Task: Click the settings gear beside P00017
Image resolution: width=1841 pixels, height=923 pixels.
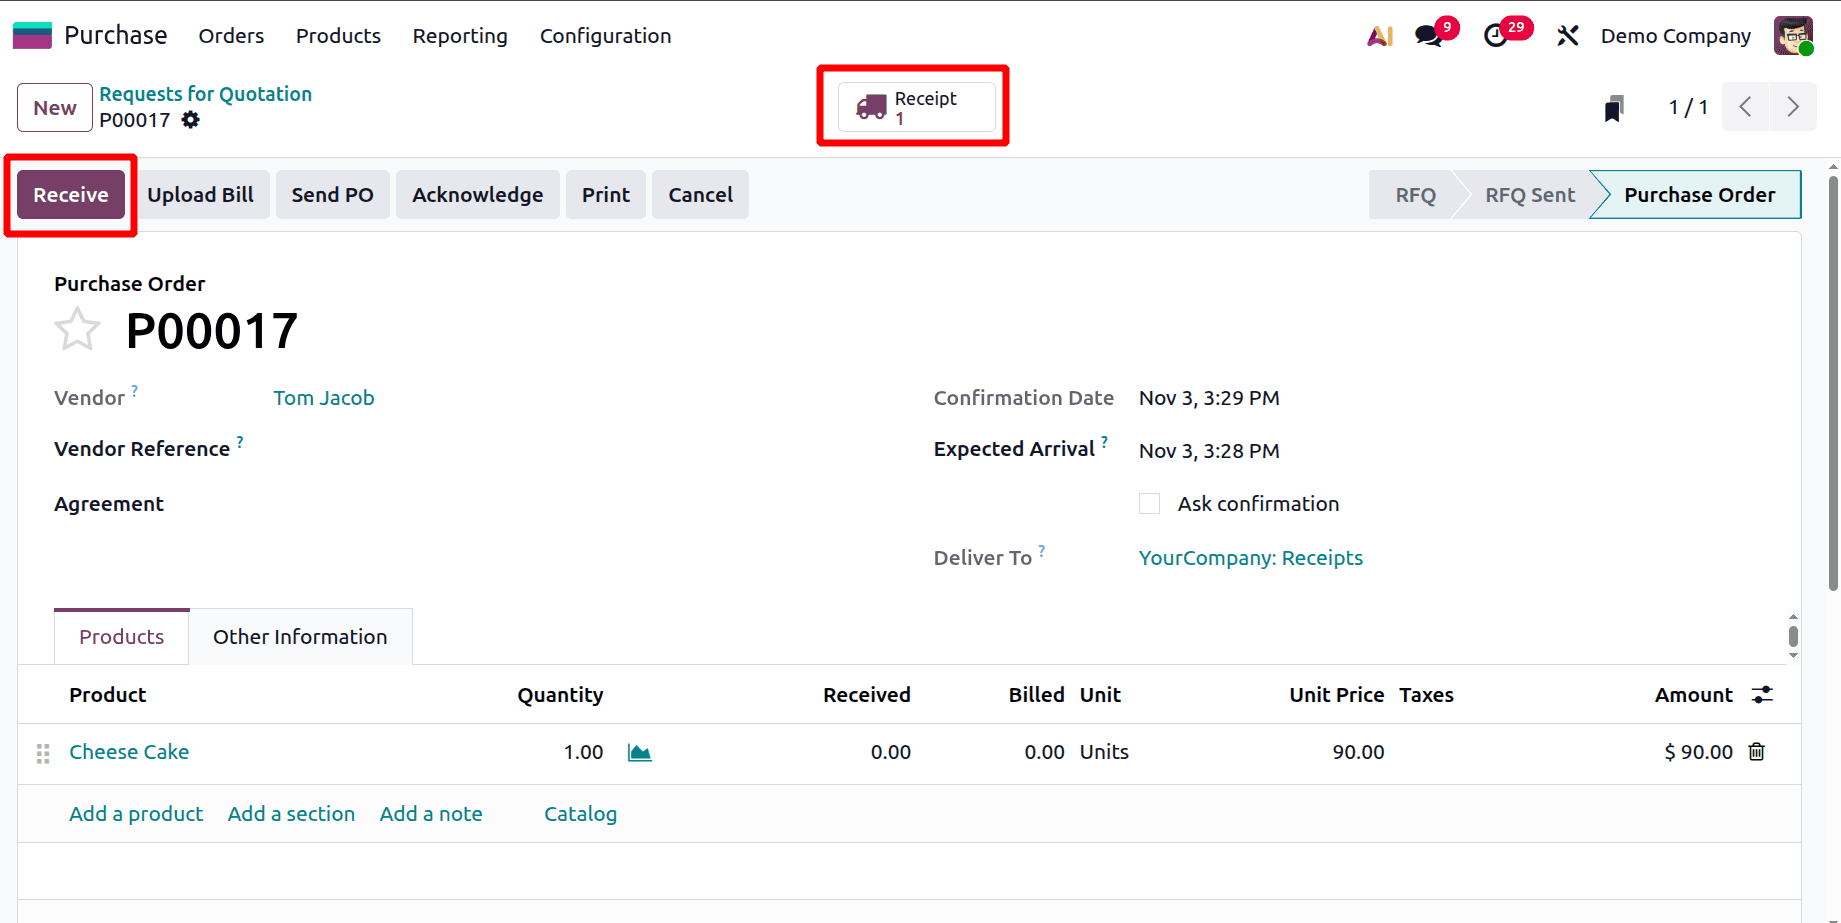Action: [x=190, y=120]
